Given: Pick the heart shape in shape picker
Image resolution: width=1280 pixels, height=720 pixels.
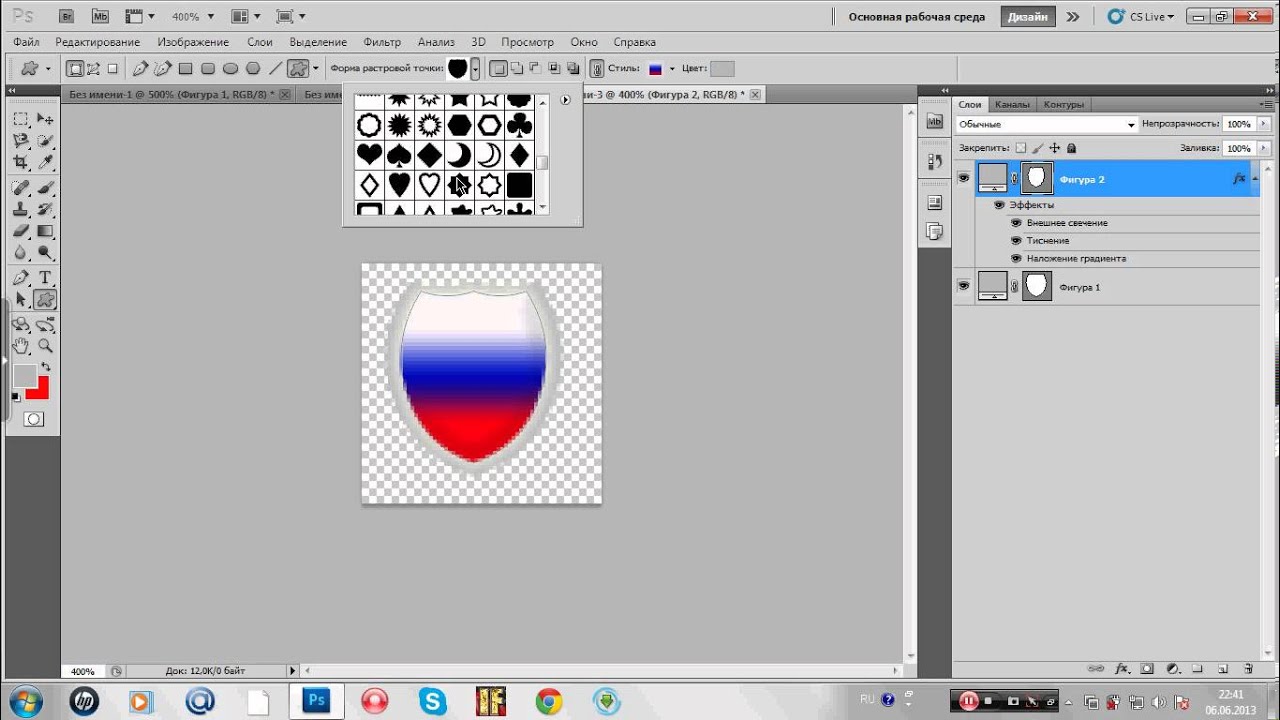Looking at the screenshot, I should tap(369, 155).
